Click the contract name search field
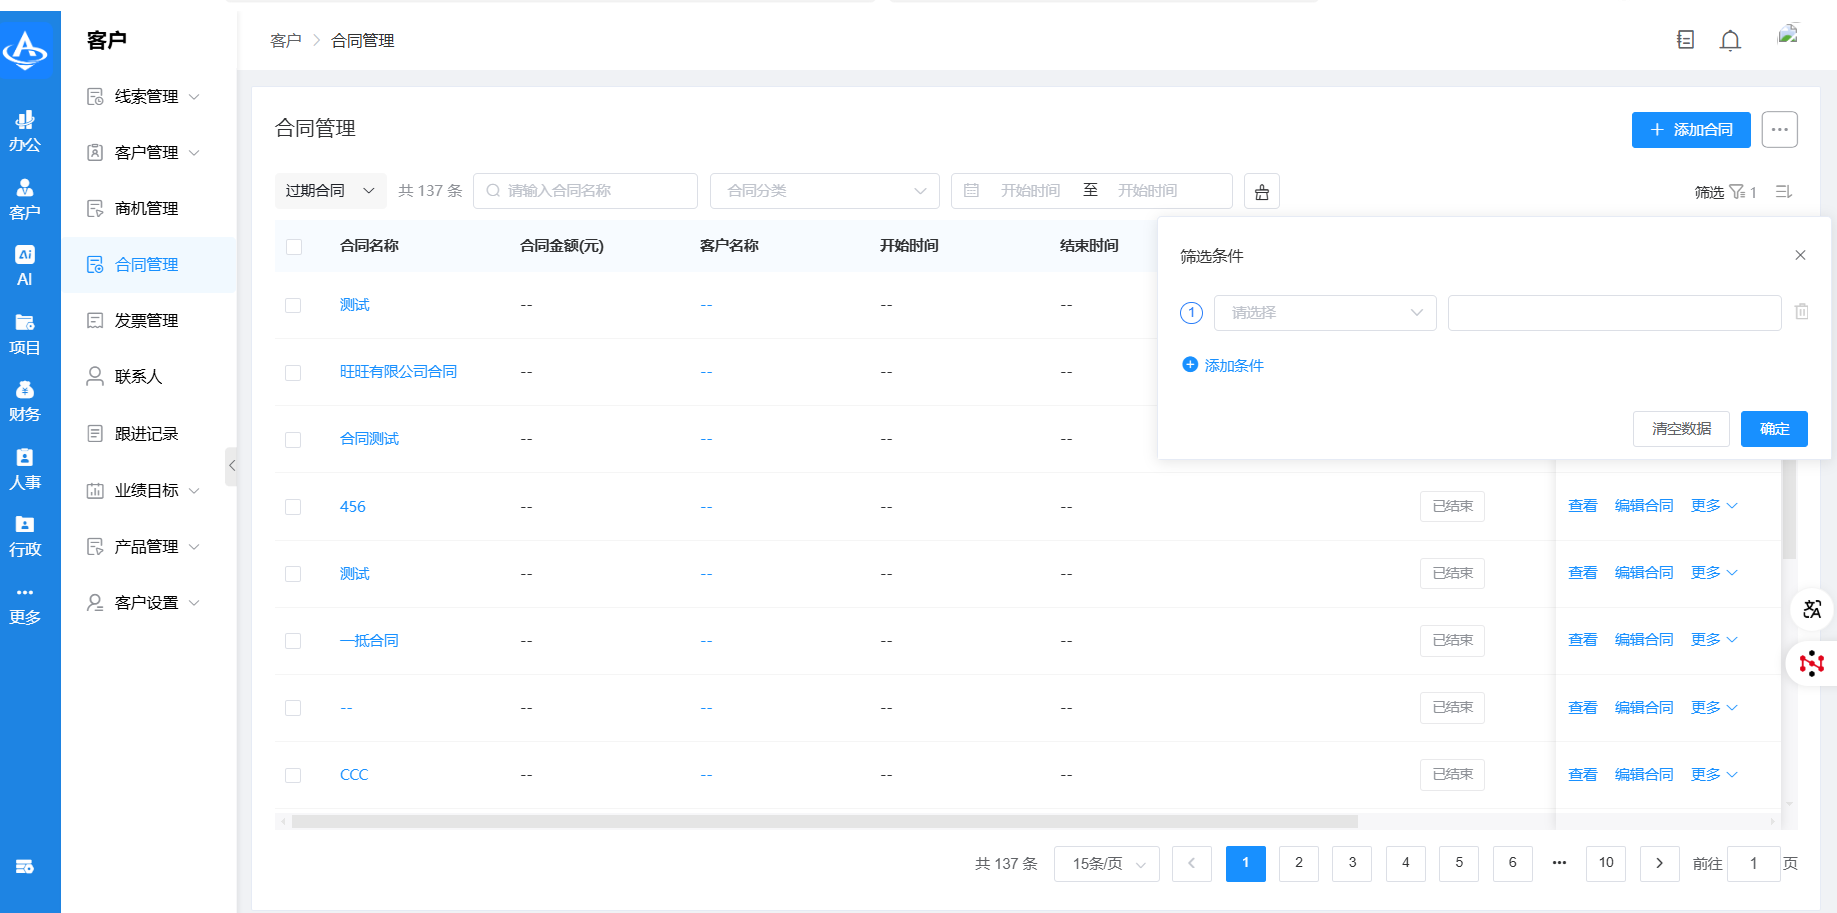Screen dimensions: 1837x913 (585, 191)
